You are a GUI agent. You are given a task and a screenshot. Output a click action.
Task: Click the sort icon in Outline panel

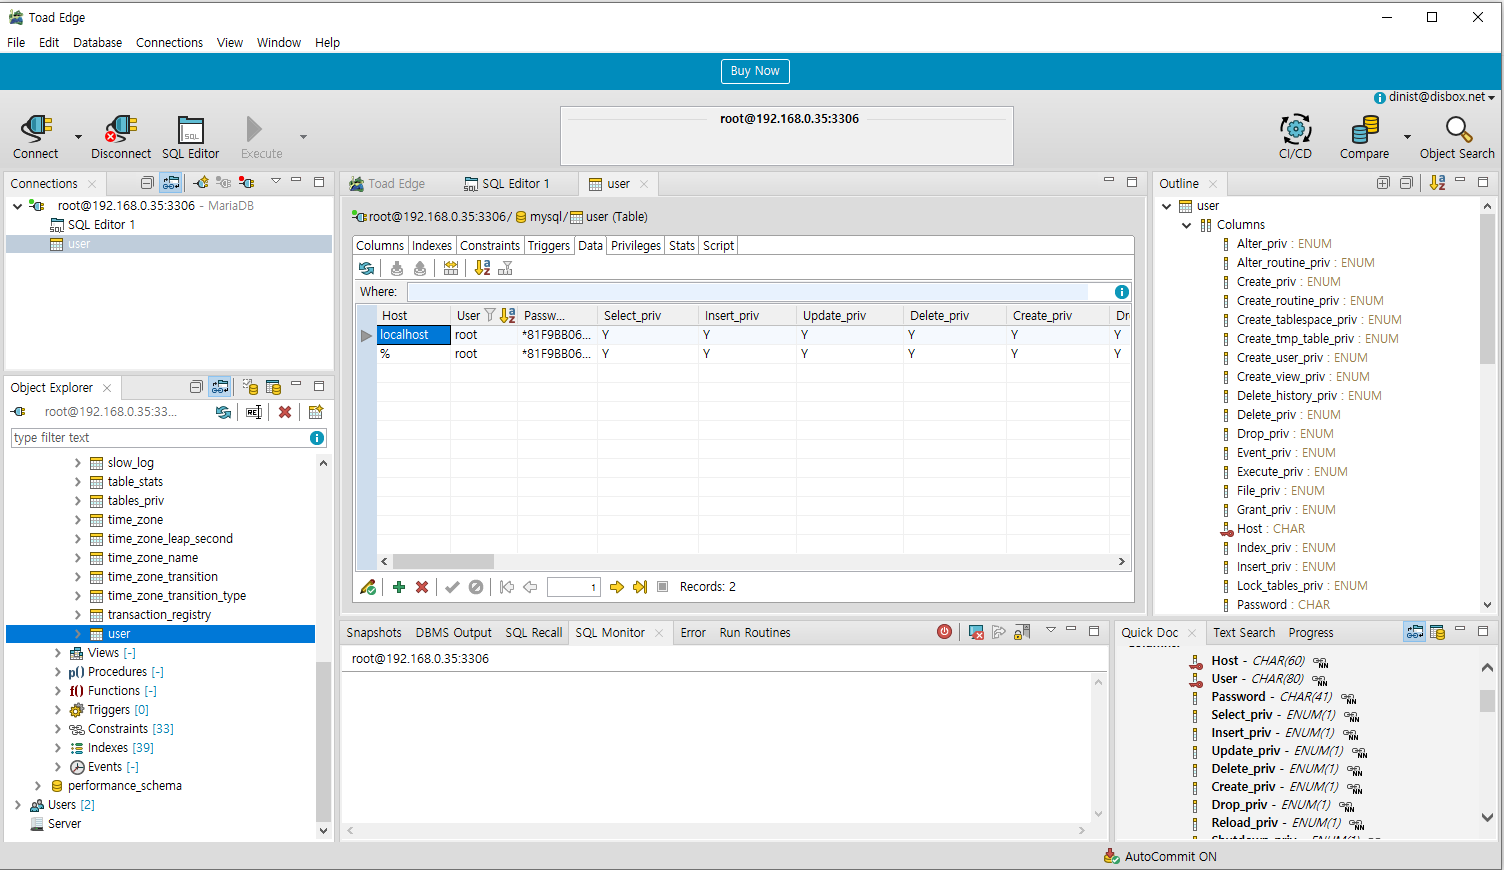1437,183
